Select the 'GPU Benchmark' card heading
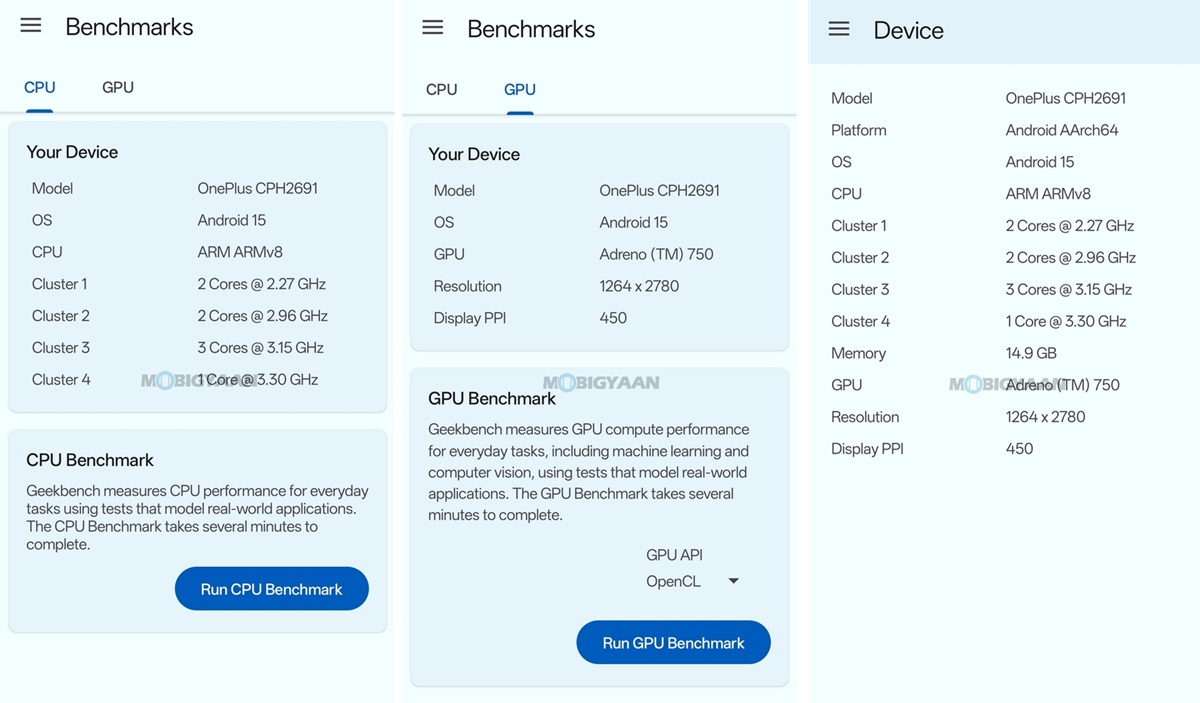 coord(492,398)
